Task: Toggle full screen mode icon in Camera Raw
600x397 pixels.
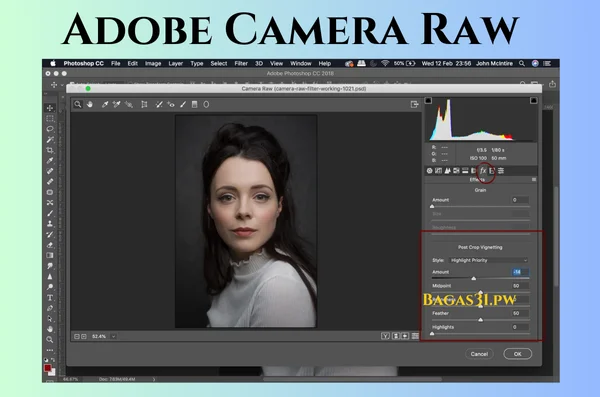Action: [x=414, y=104]
